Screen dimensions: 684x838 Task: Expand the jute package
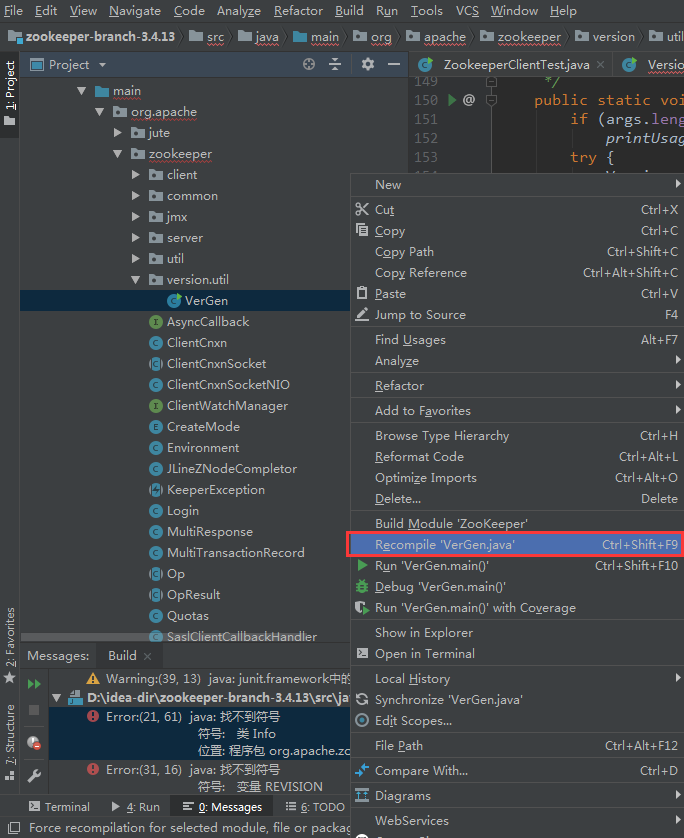pos(118,133)
